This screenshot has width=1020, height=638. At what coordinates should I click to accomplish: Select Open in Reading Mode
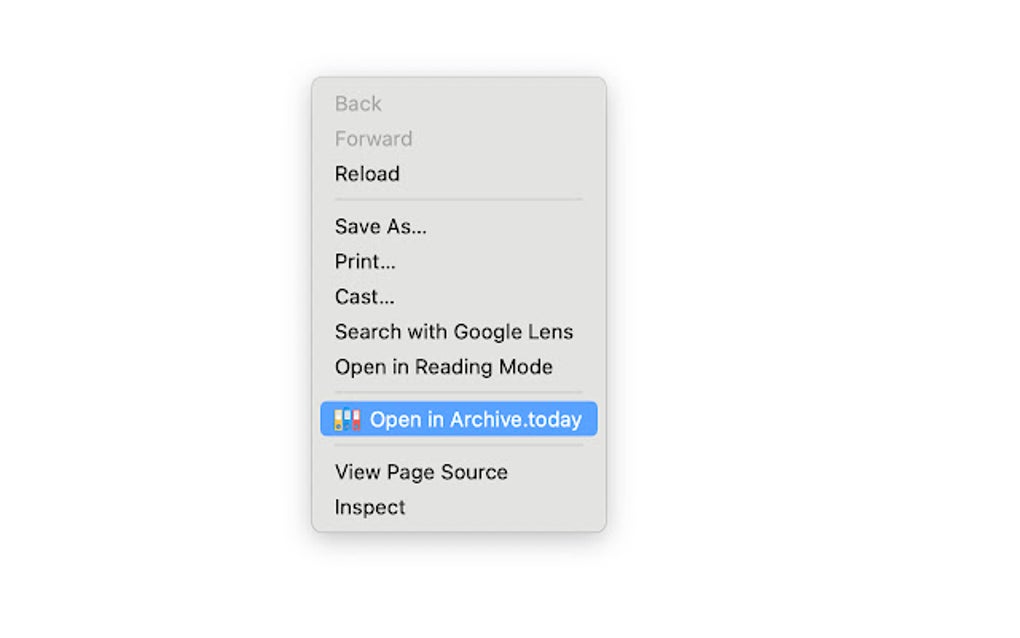coord(443,367)
